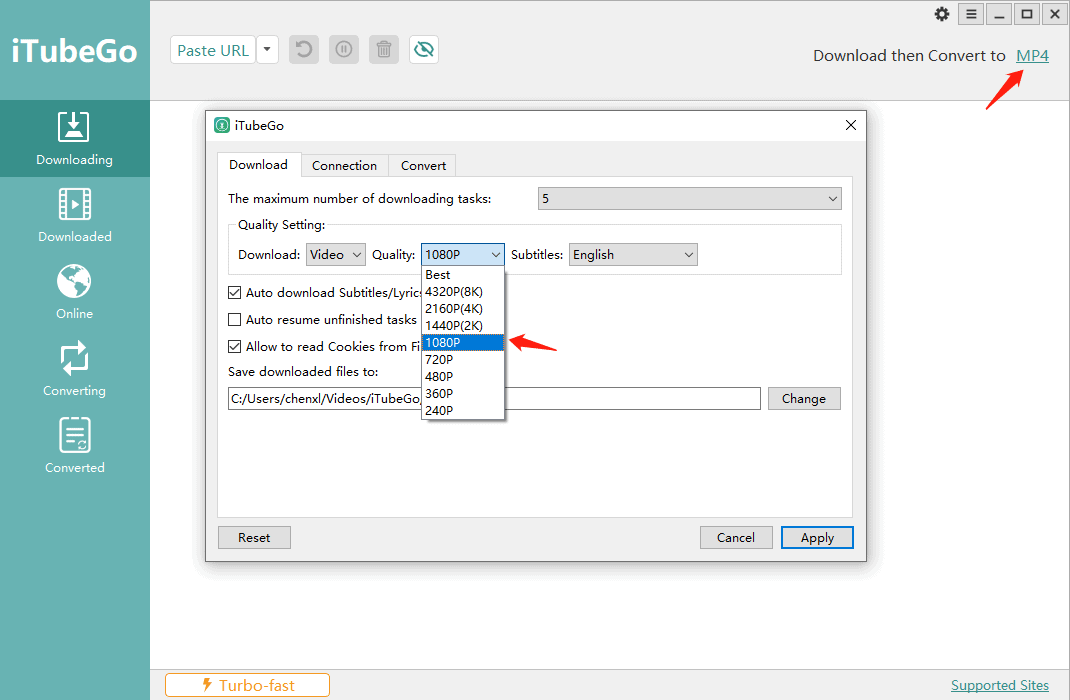Switch to the Connection tab

(x=344, y=165)
